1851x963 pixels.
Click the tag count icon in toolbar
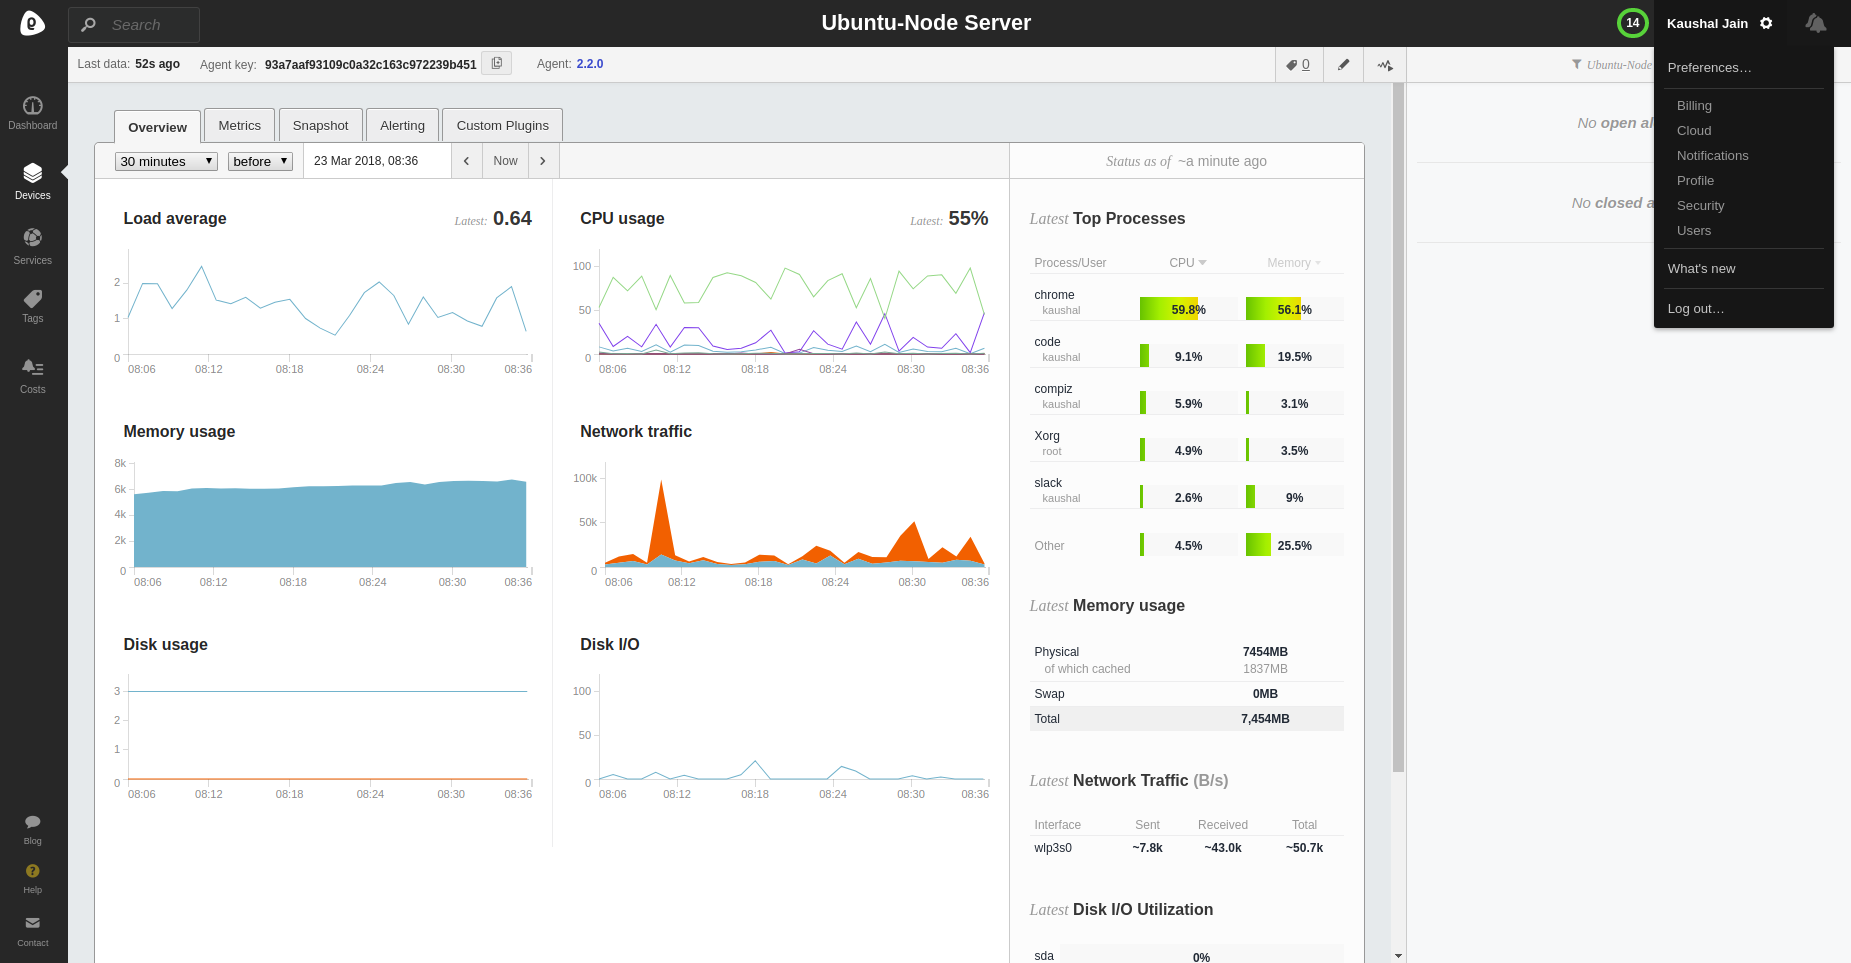[x=1298, y=65]
